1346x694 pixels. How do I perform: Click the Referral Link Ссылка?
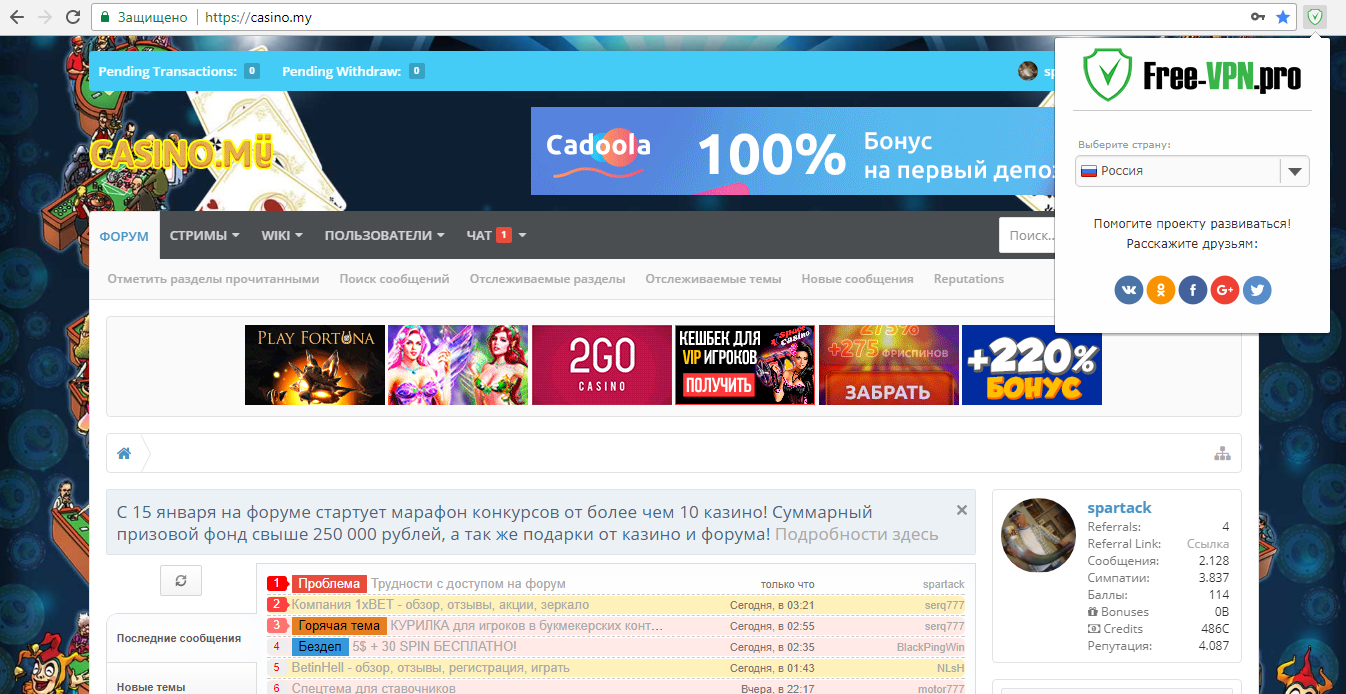pyautogui.click(x=1207, y=544)
